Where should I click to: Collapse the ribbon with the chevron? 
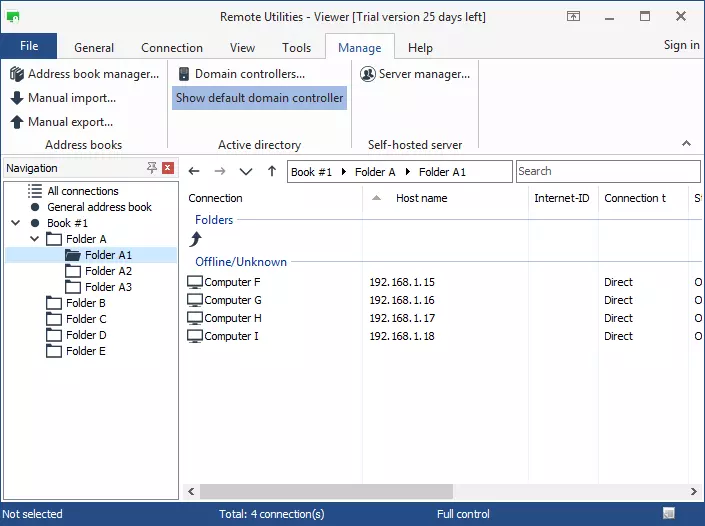686,144
